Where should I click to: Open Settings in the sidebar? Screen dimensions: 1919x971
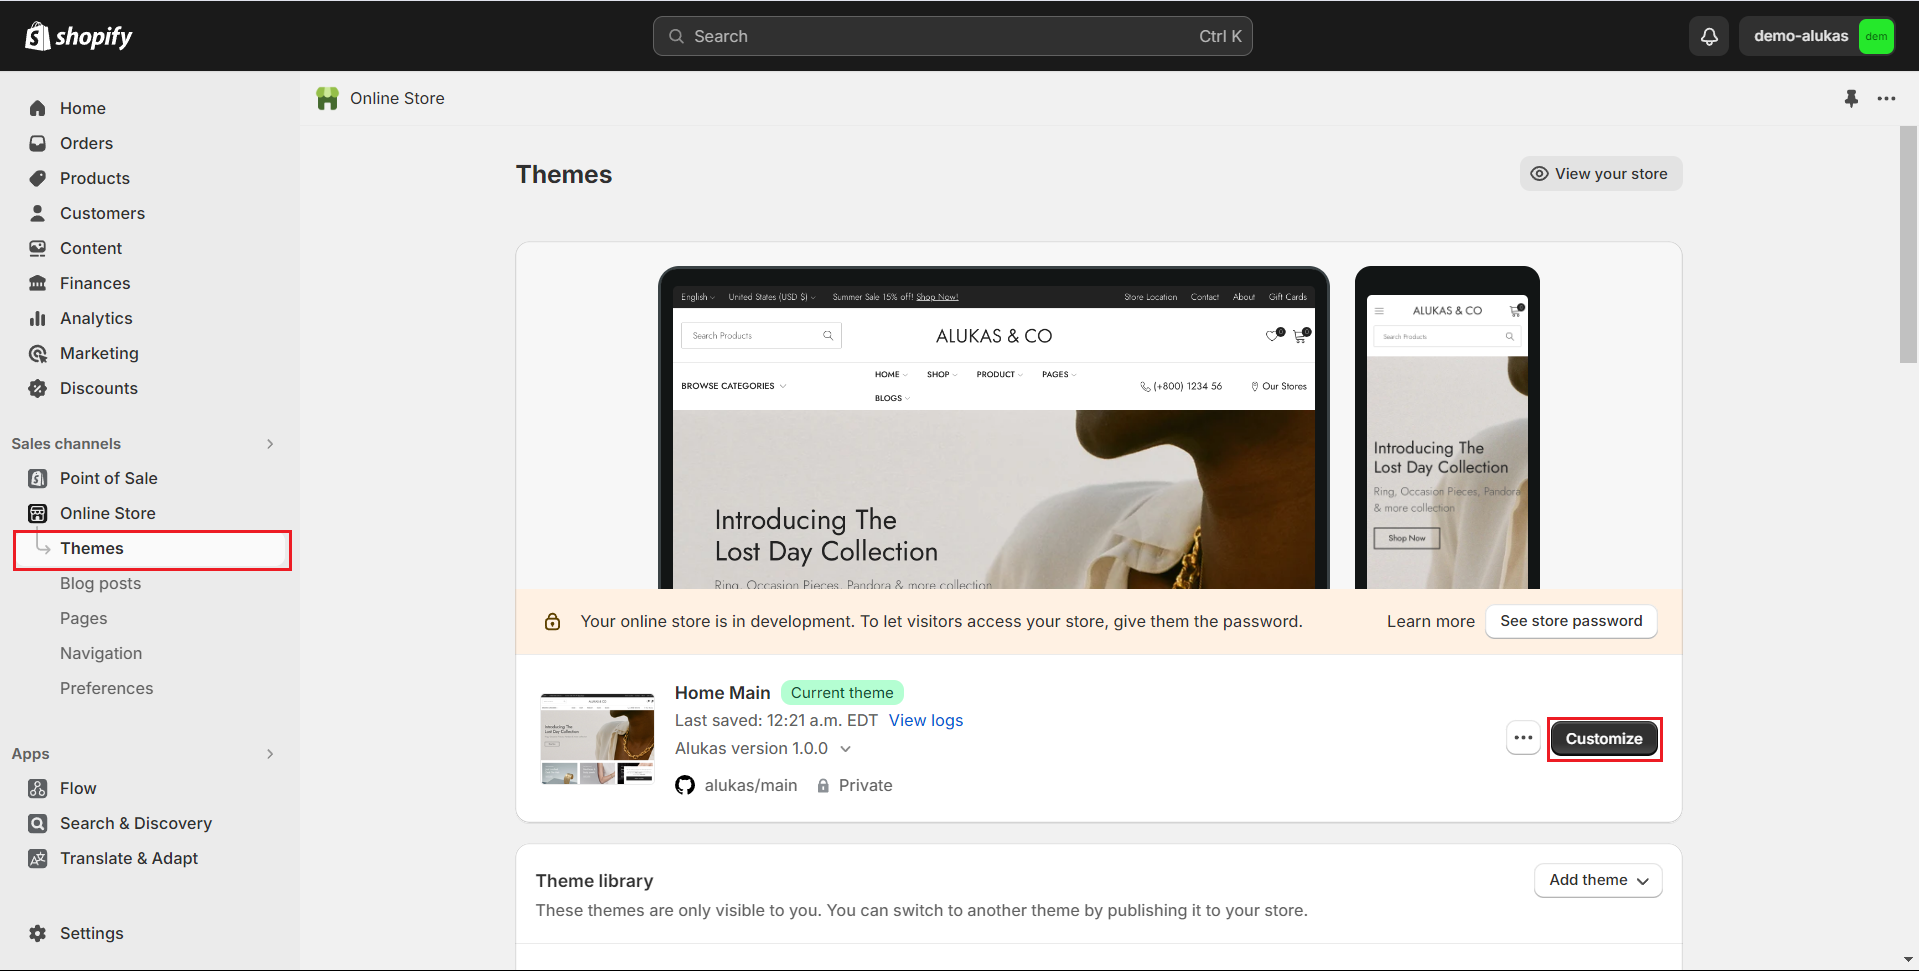click(92, 933)
